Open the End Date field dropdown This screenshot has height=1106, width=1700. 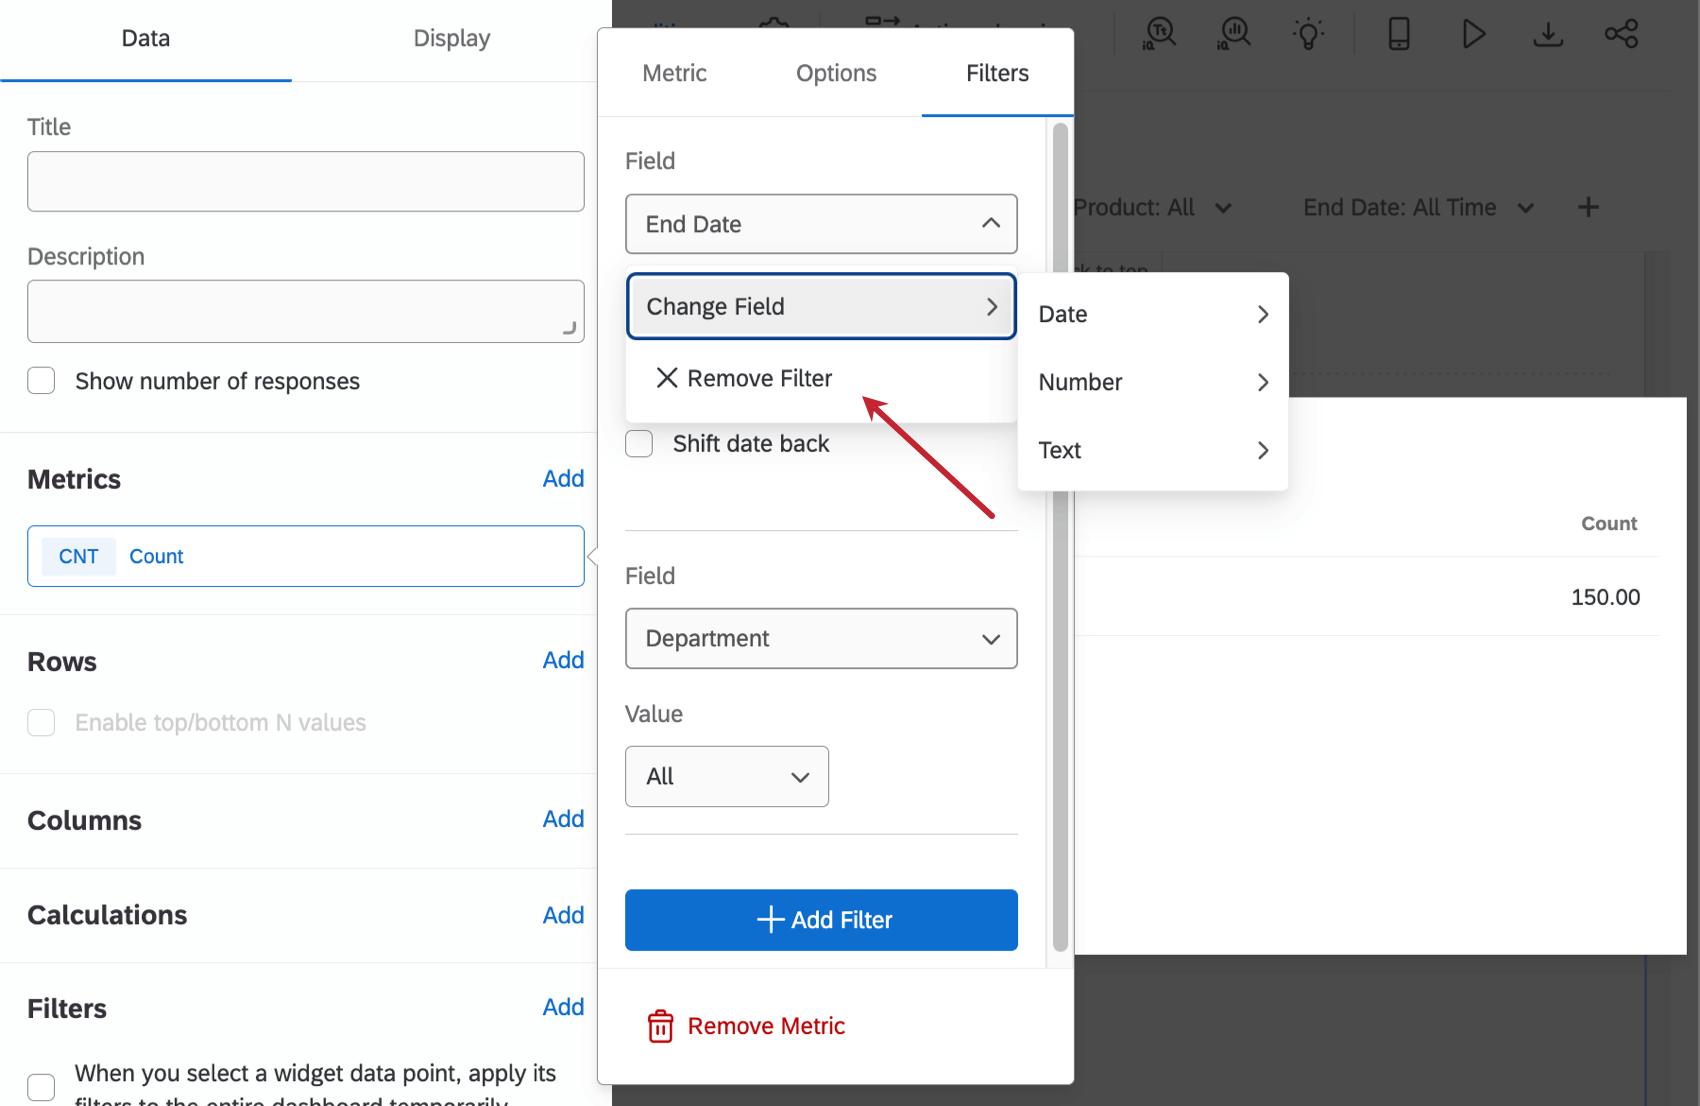[x=820, y=224]
